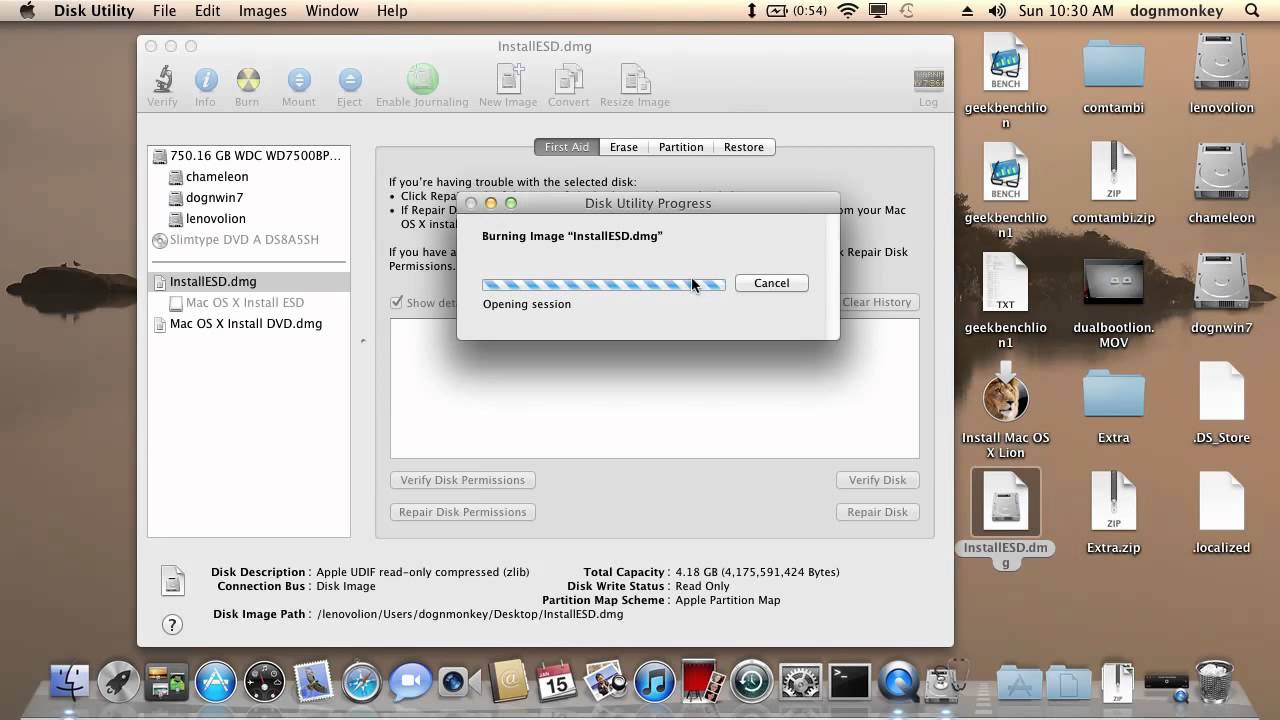
Task: Click the burn progress bar
Action: [x=604, y=284]
